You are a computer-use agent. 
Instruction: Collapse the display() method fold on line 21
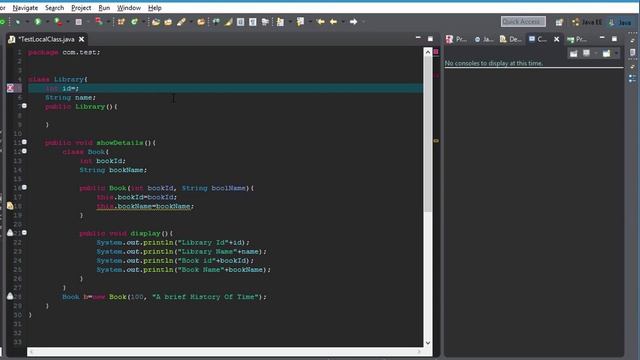24,233
